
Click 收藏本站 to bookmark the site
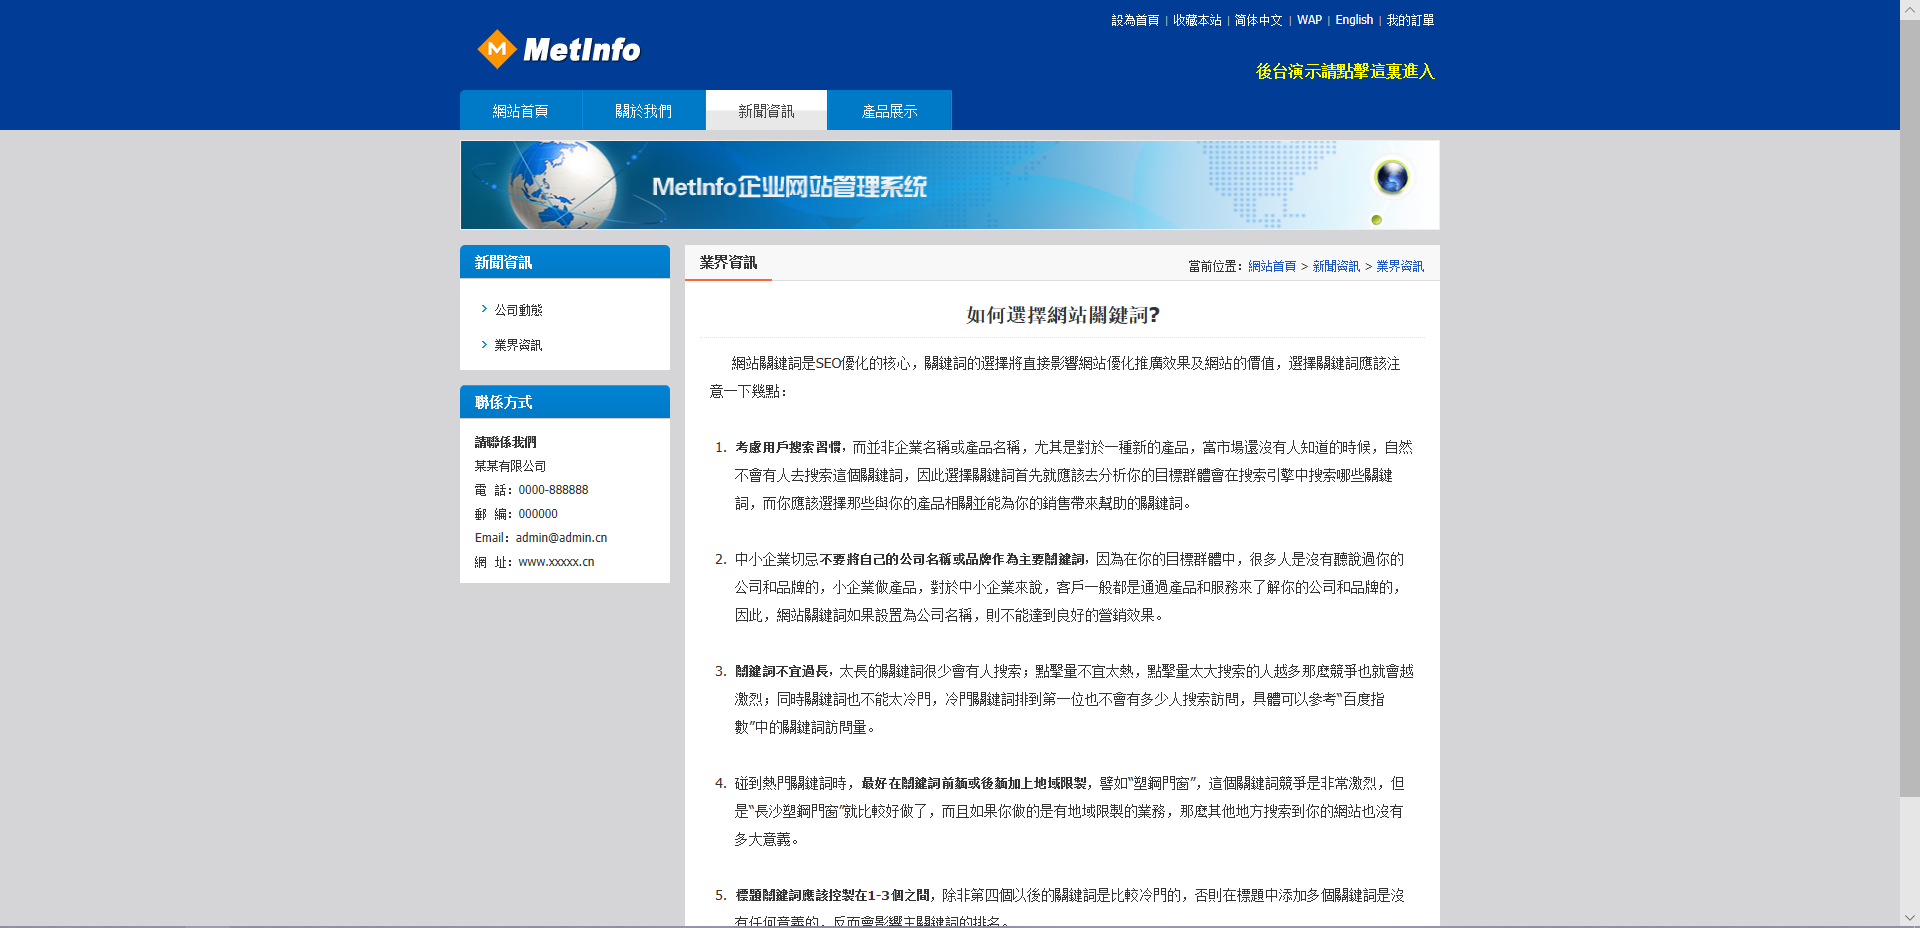[x=1197, y=20]
